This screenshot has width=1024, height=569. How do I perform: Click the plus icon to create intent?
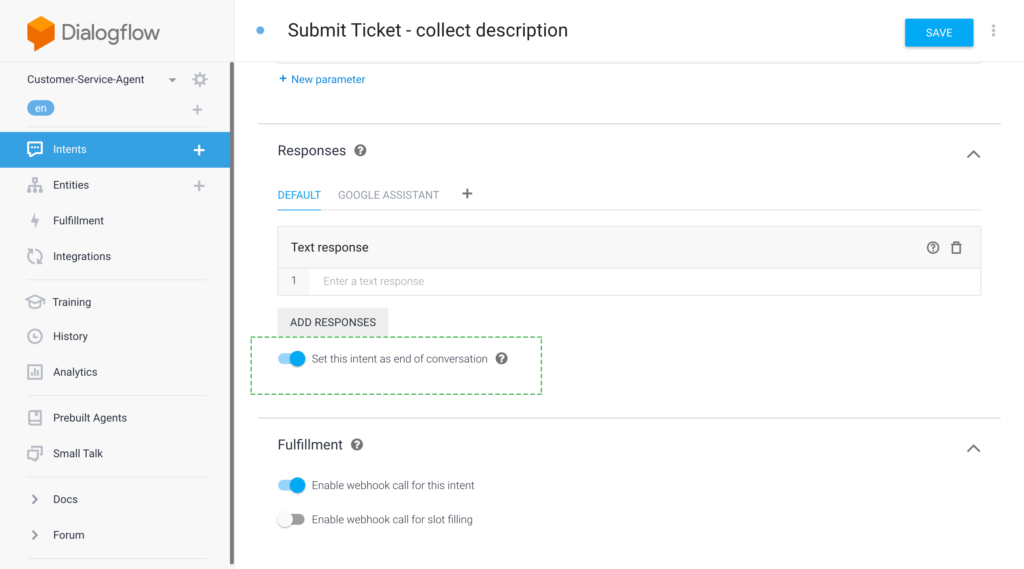(x=199, y=150)
